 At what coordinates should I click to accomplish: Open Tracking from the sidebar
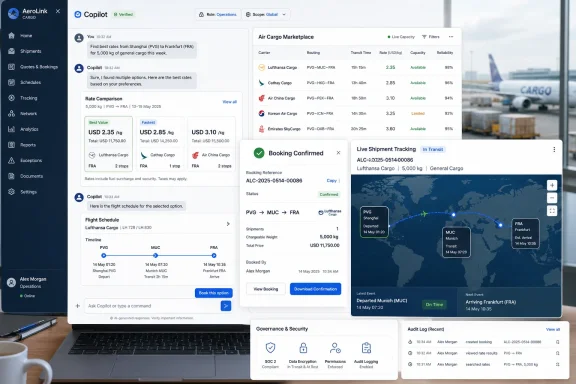[x=29, y=98]
